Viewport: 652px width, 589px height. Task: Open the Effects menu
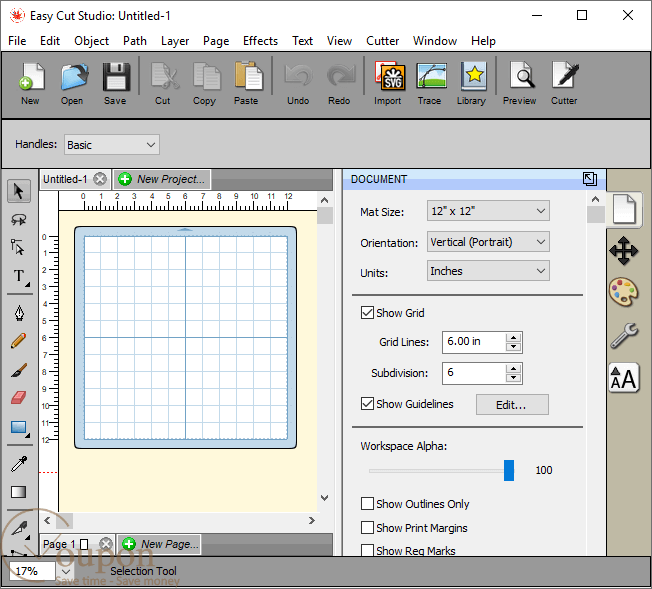point(260,41)
